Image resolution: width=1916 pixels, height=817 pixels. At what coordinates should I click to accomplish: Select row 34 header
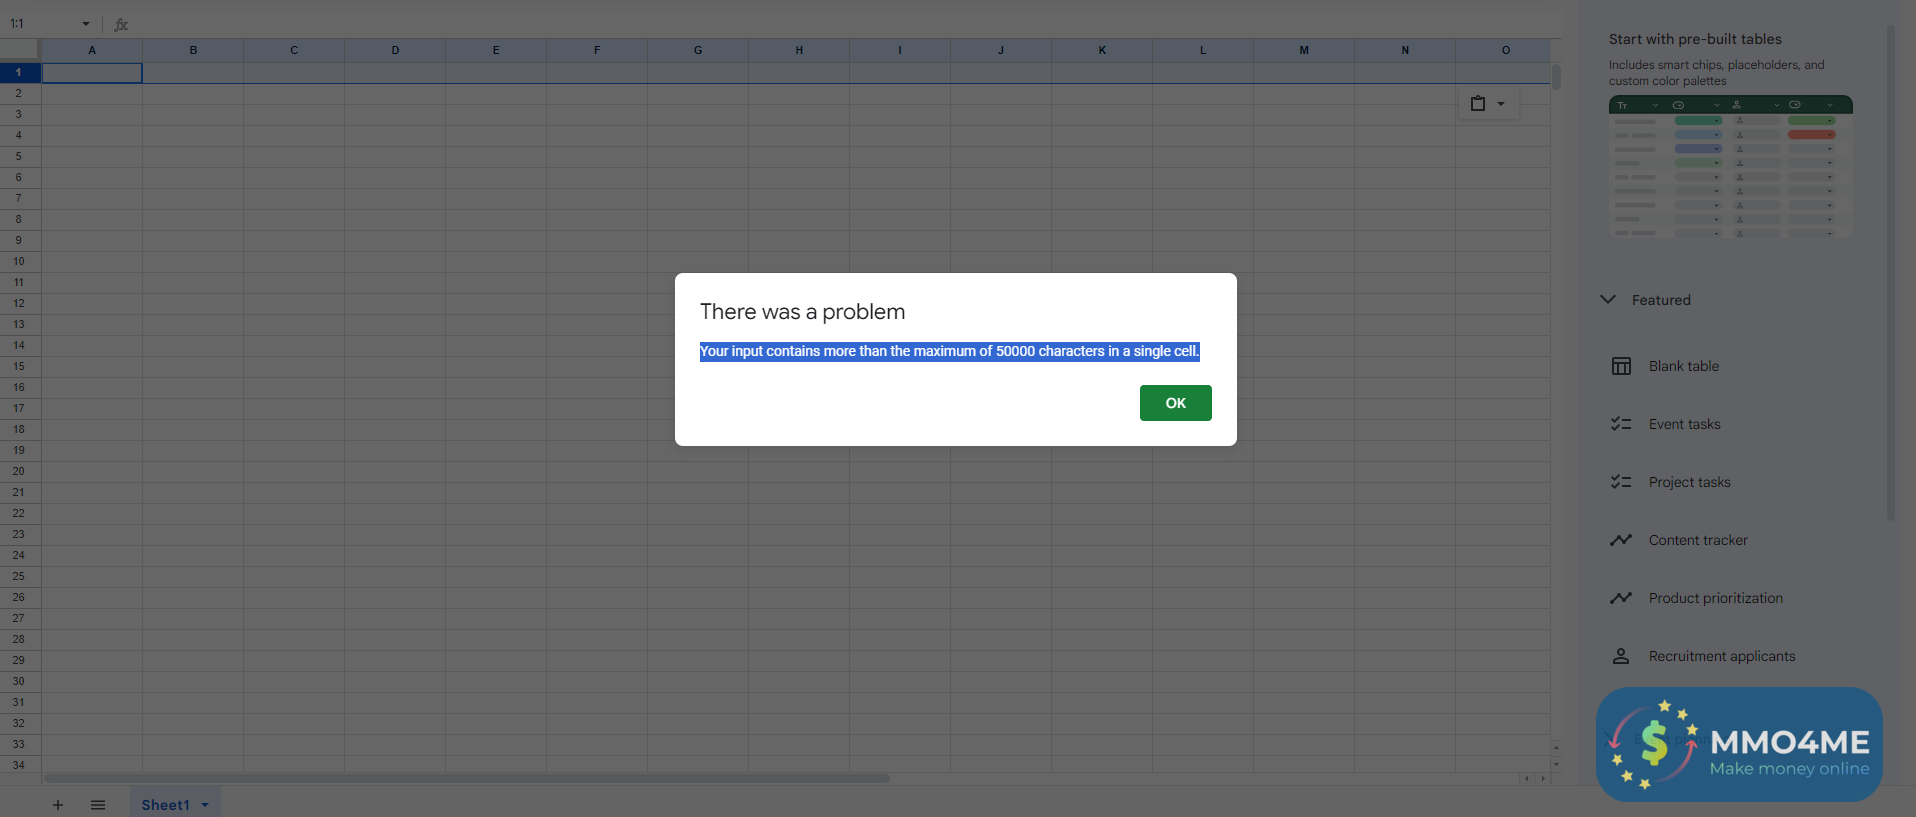point(19,765)
